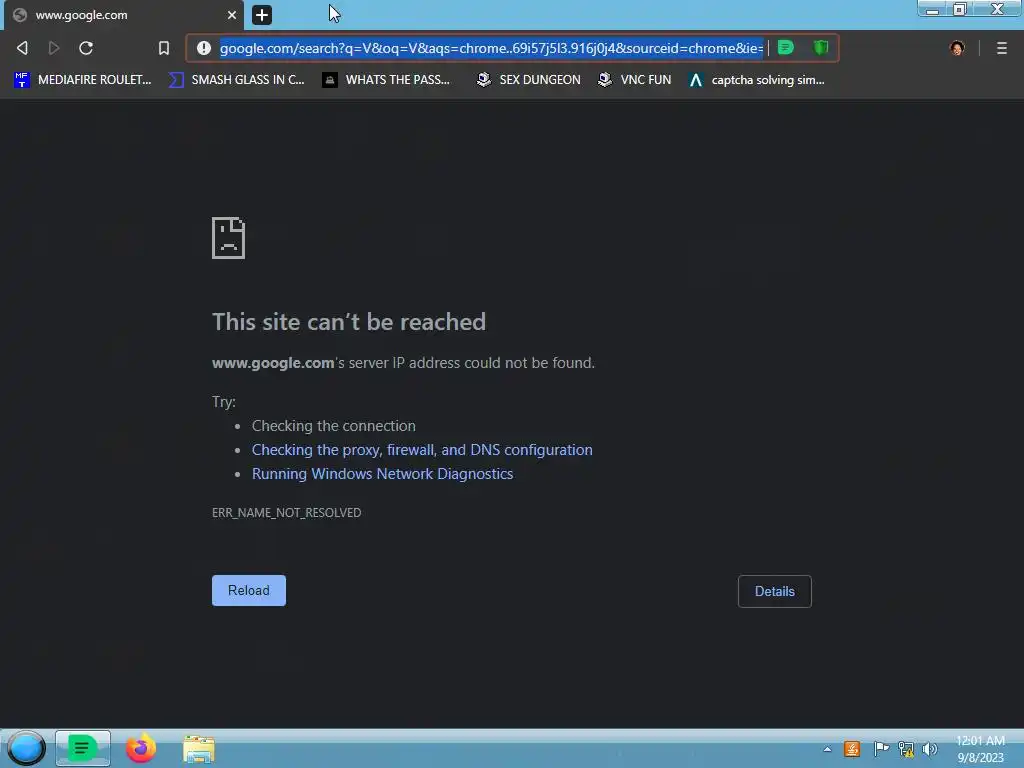Show hidden tray icons arrow
This screenshot has width=1024, height=768.
[827, 749]
